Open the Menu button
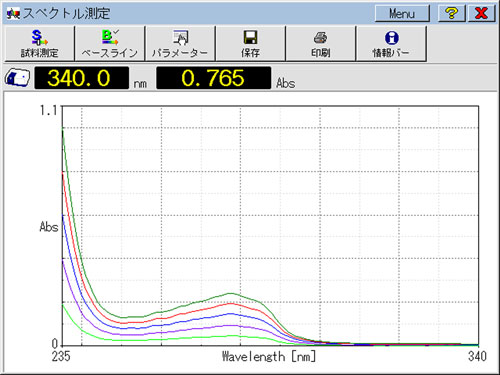Screen dimensions: 500x375 [x=402, y=13]
